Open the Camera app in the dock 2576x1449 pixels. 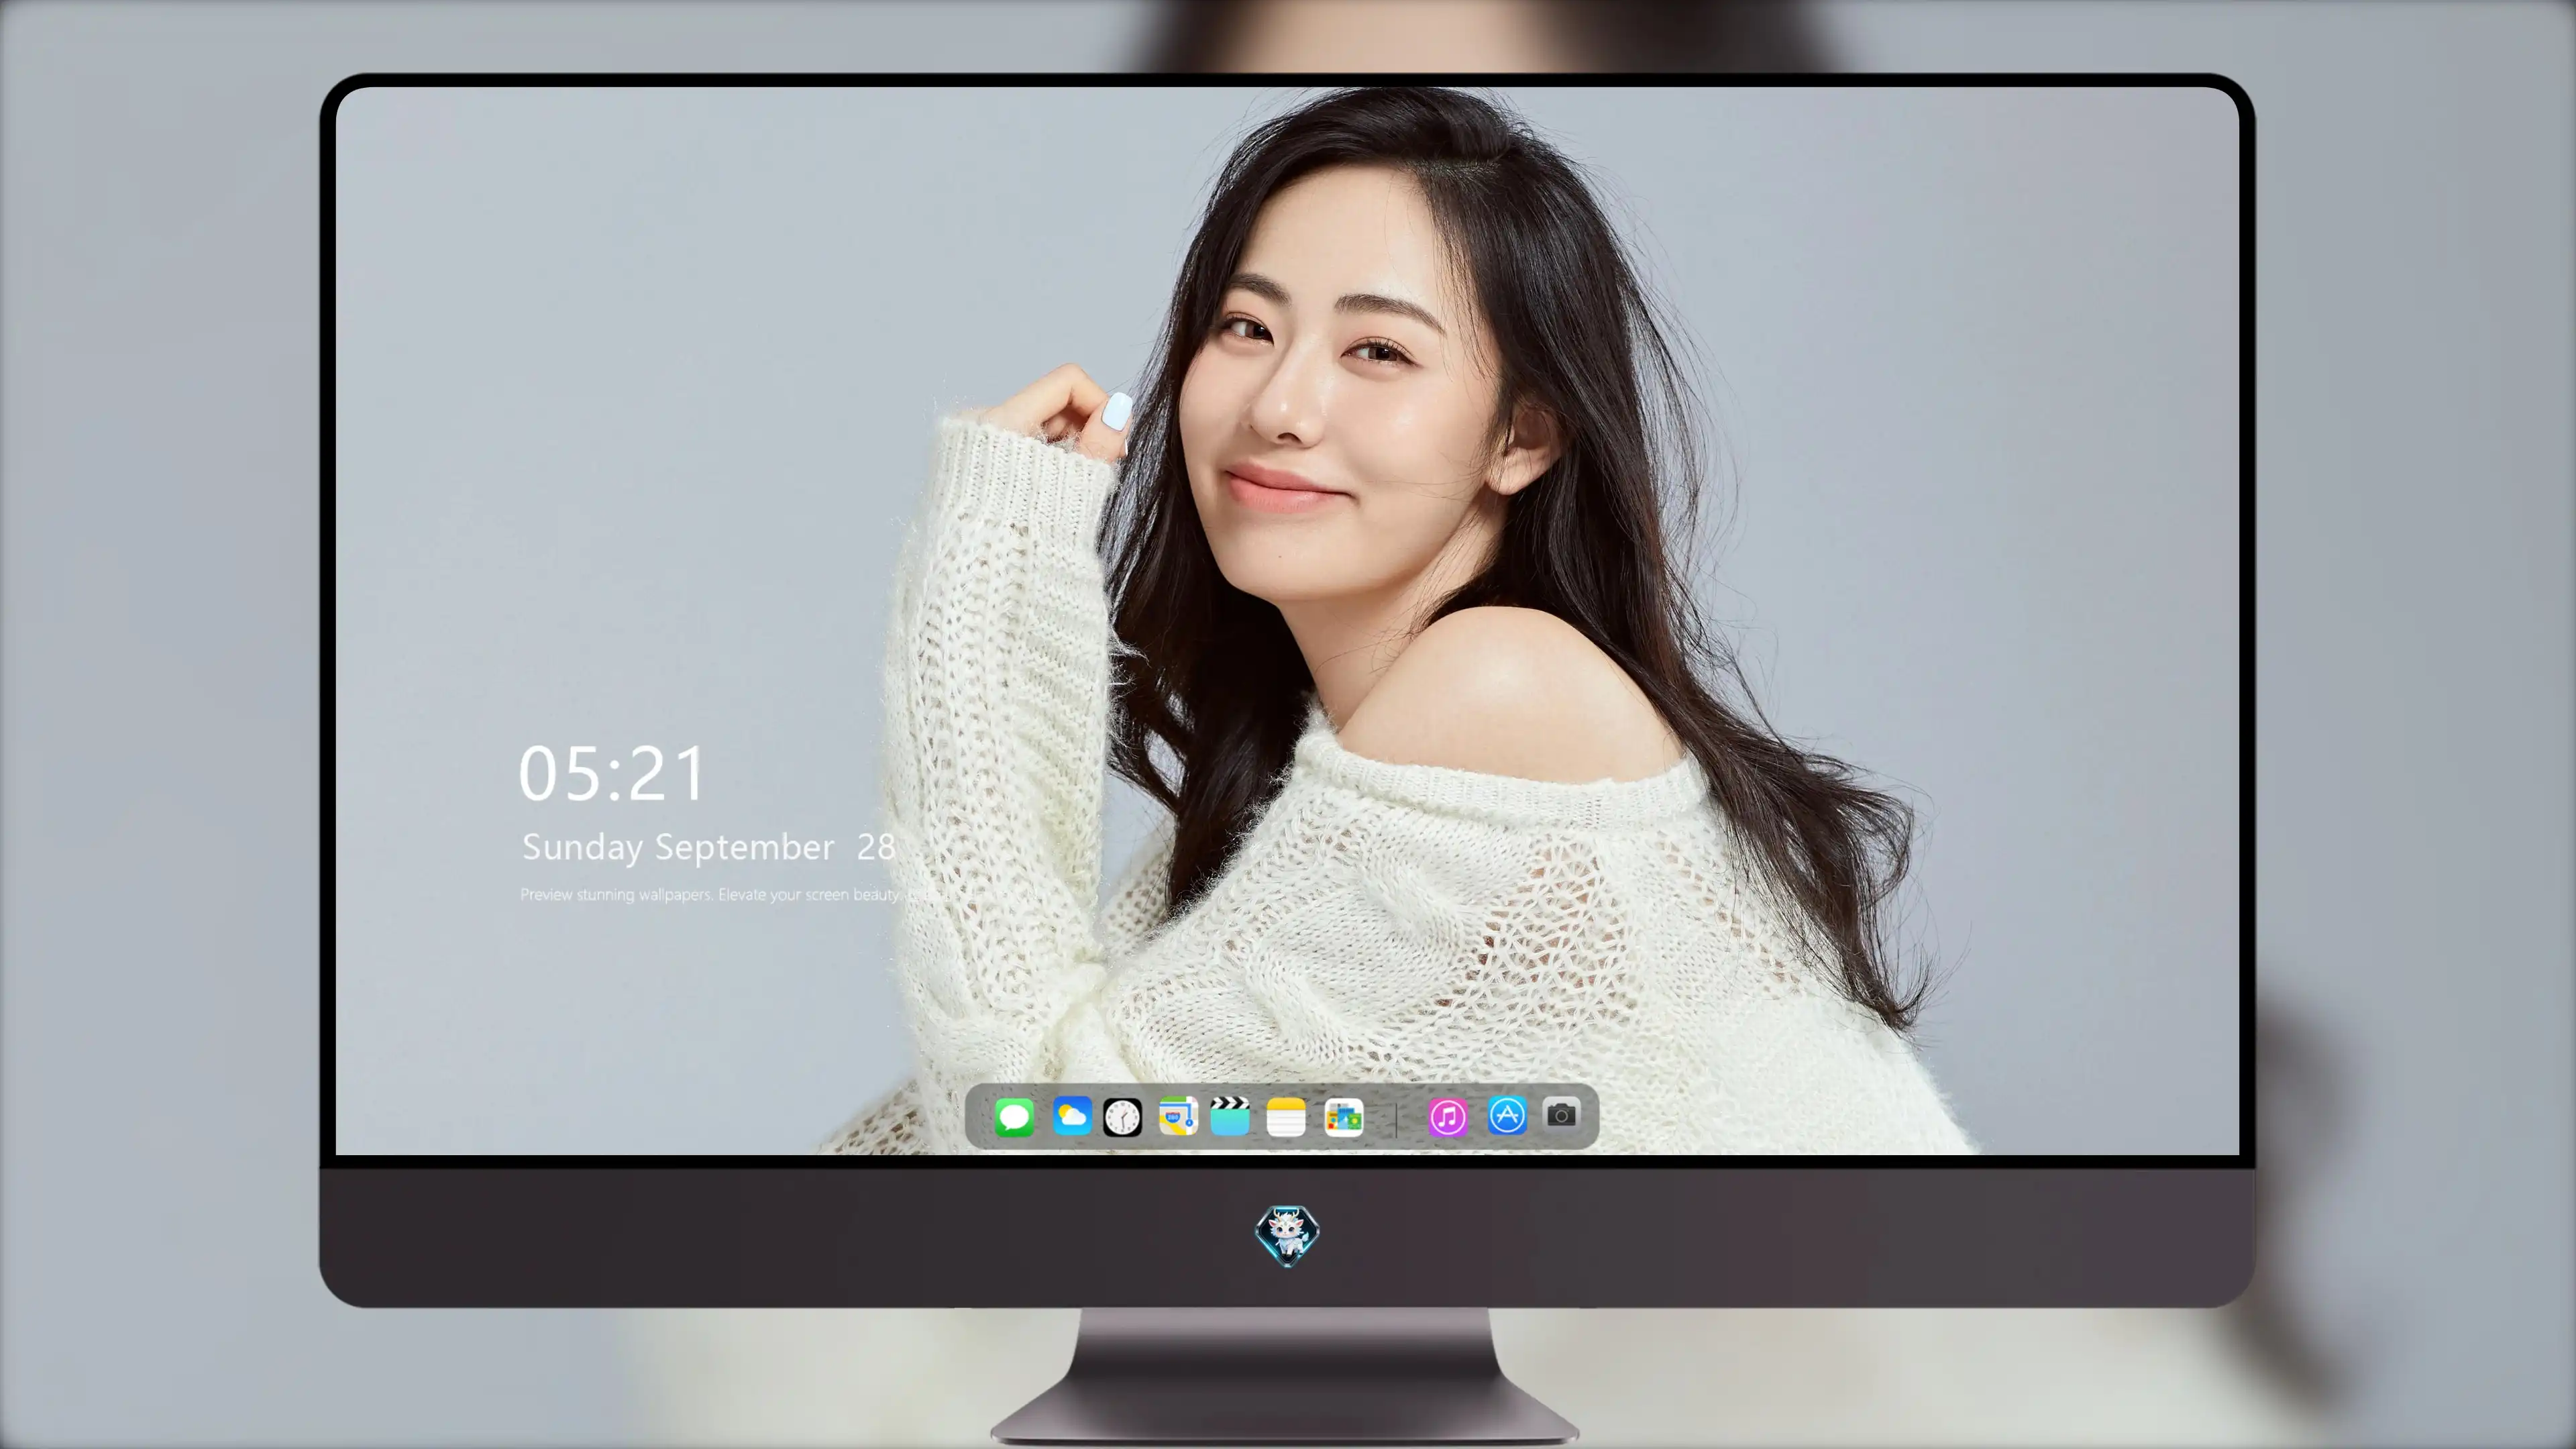[x=1561, y=1114]
